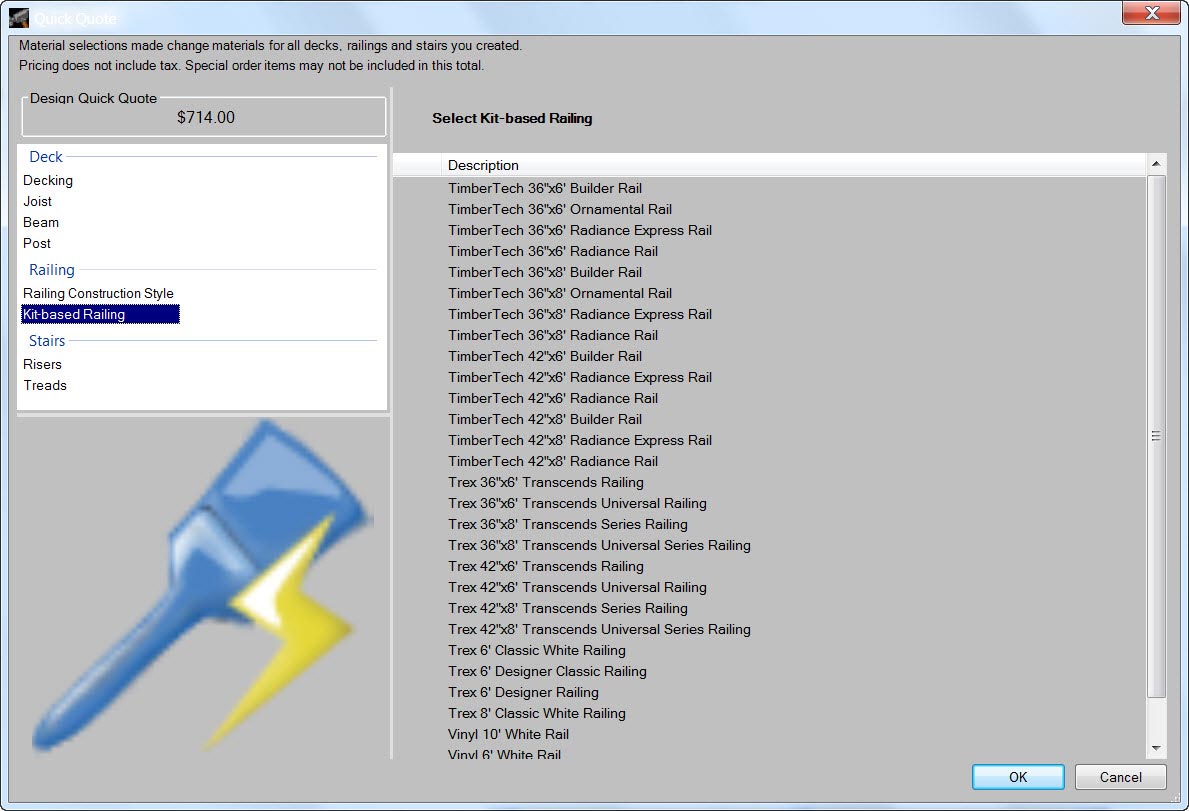The width and height of the screenshot is (1189, 811).
Task: Click the scrollbar down arrow
Action: [x=1156, y=748]
